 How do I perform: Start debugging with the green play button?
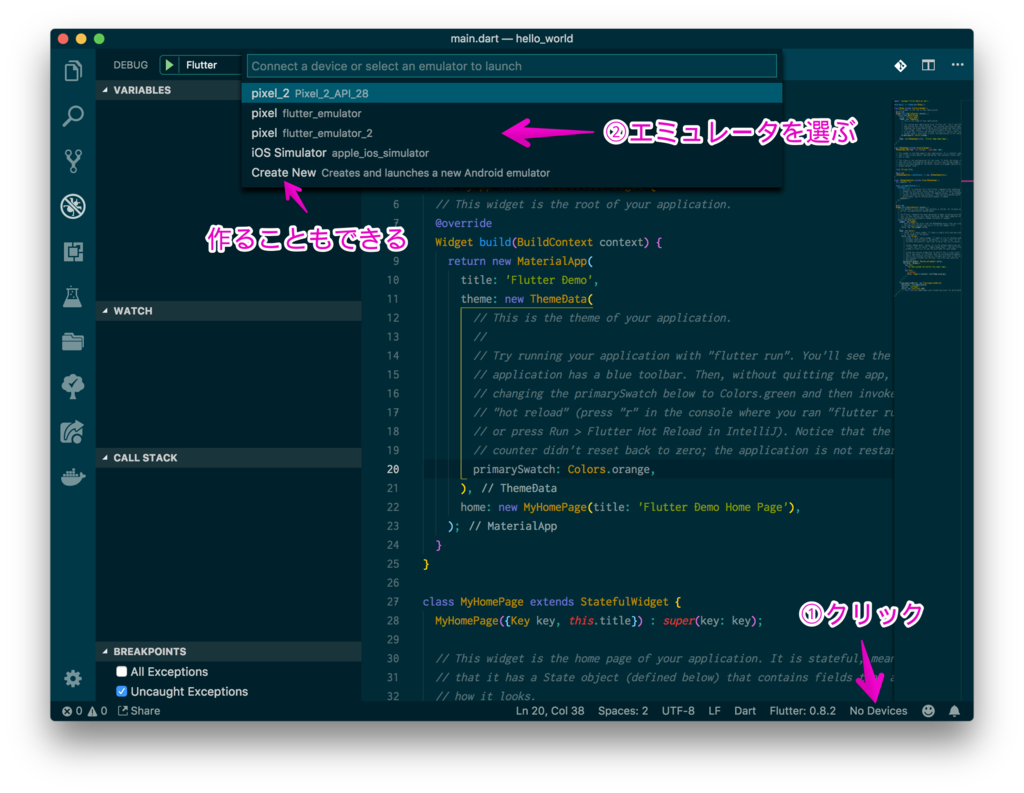tap(169, 65)
